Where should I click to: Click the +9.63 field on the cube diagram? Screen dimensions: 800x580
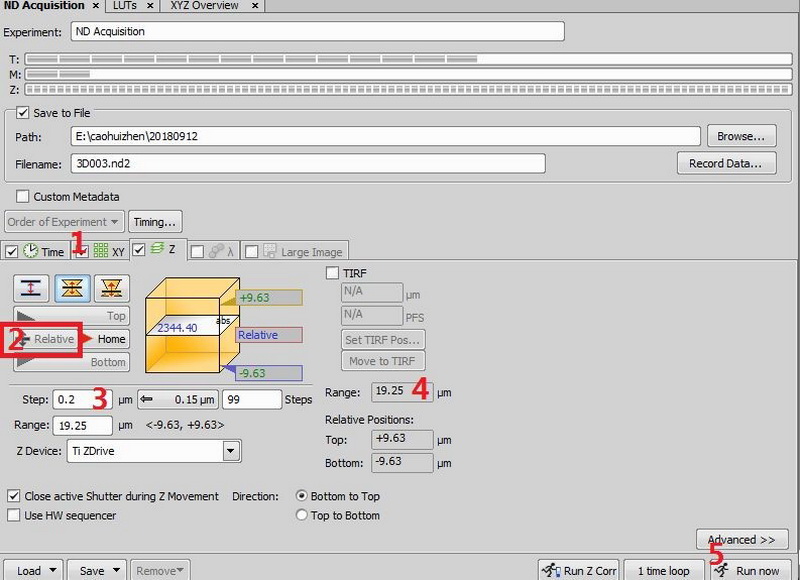pyautogui.click(x=269, y=297)
